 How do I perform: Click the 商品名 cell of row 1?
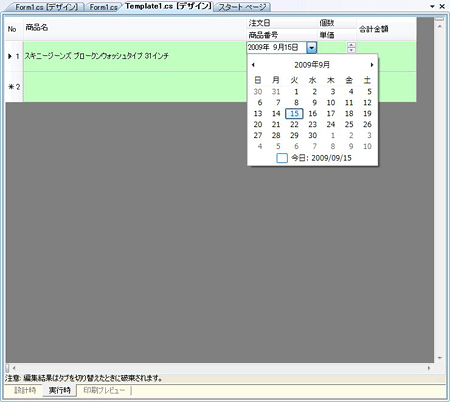135,56
